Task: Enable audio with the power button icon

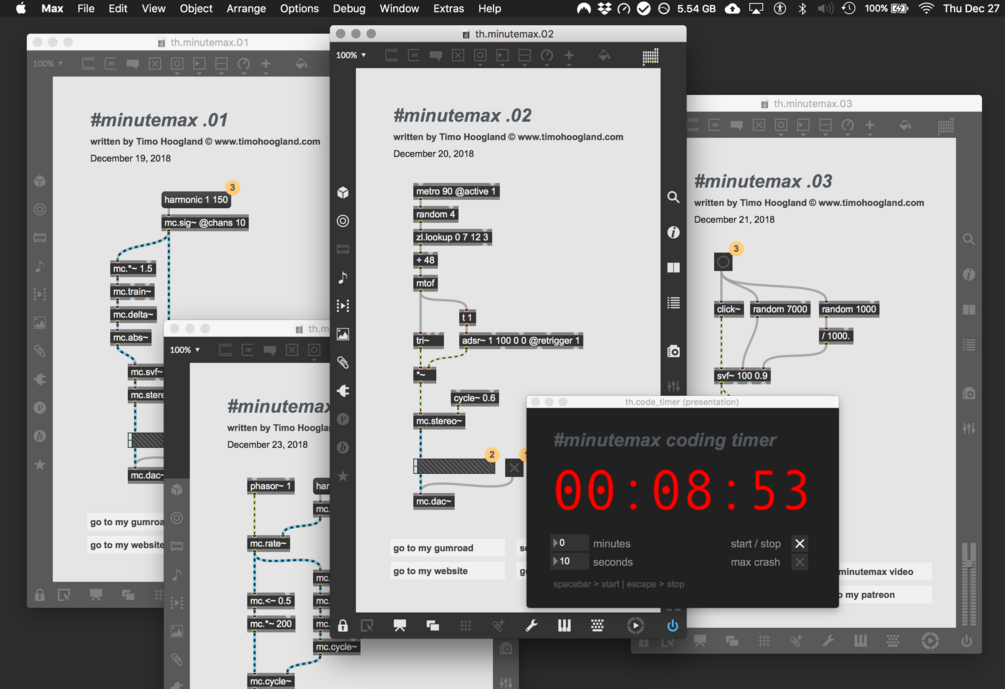Action: point(672,625)
